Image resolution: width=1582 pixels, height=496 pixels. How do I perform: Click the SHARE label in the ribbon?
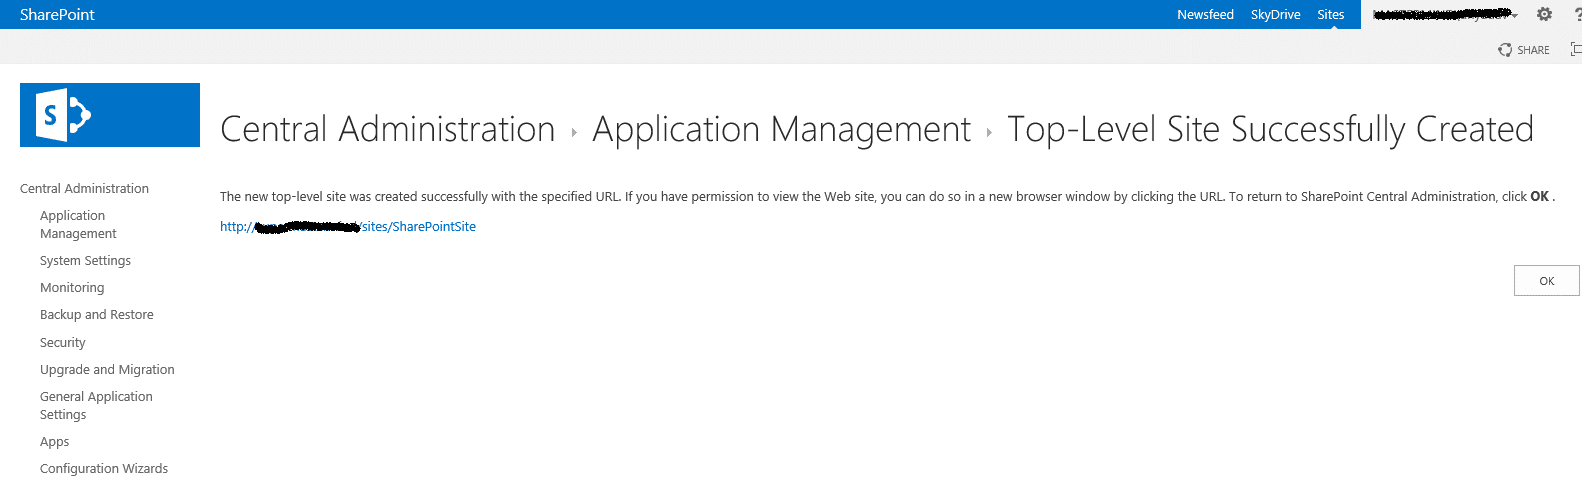click(x=1533, y=50)
